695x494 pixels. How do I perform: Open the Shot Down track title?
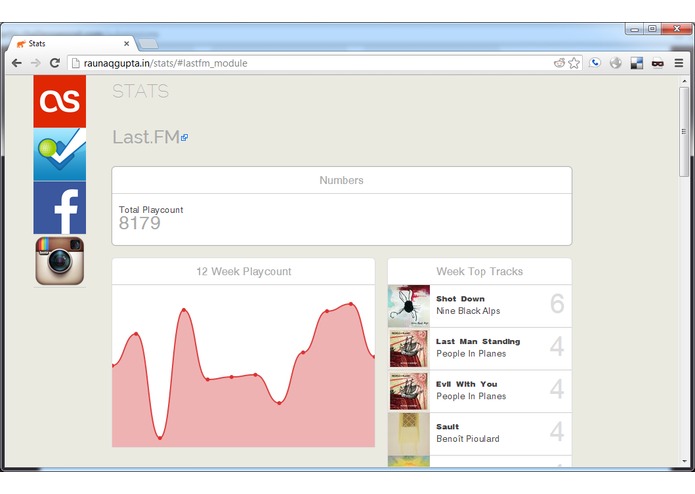click(x=460, y=299)
